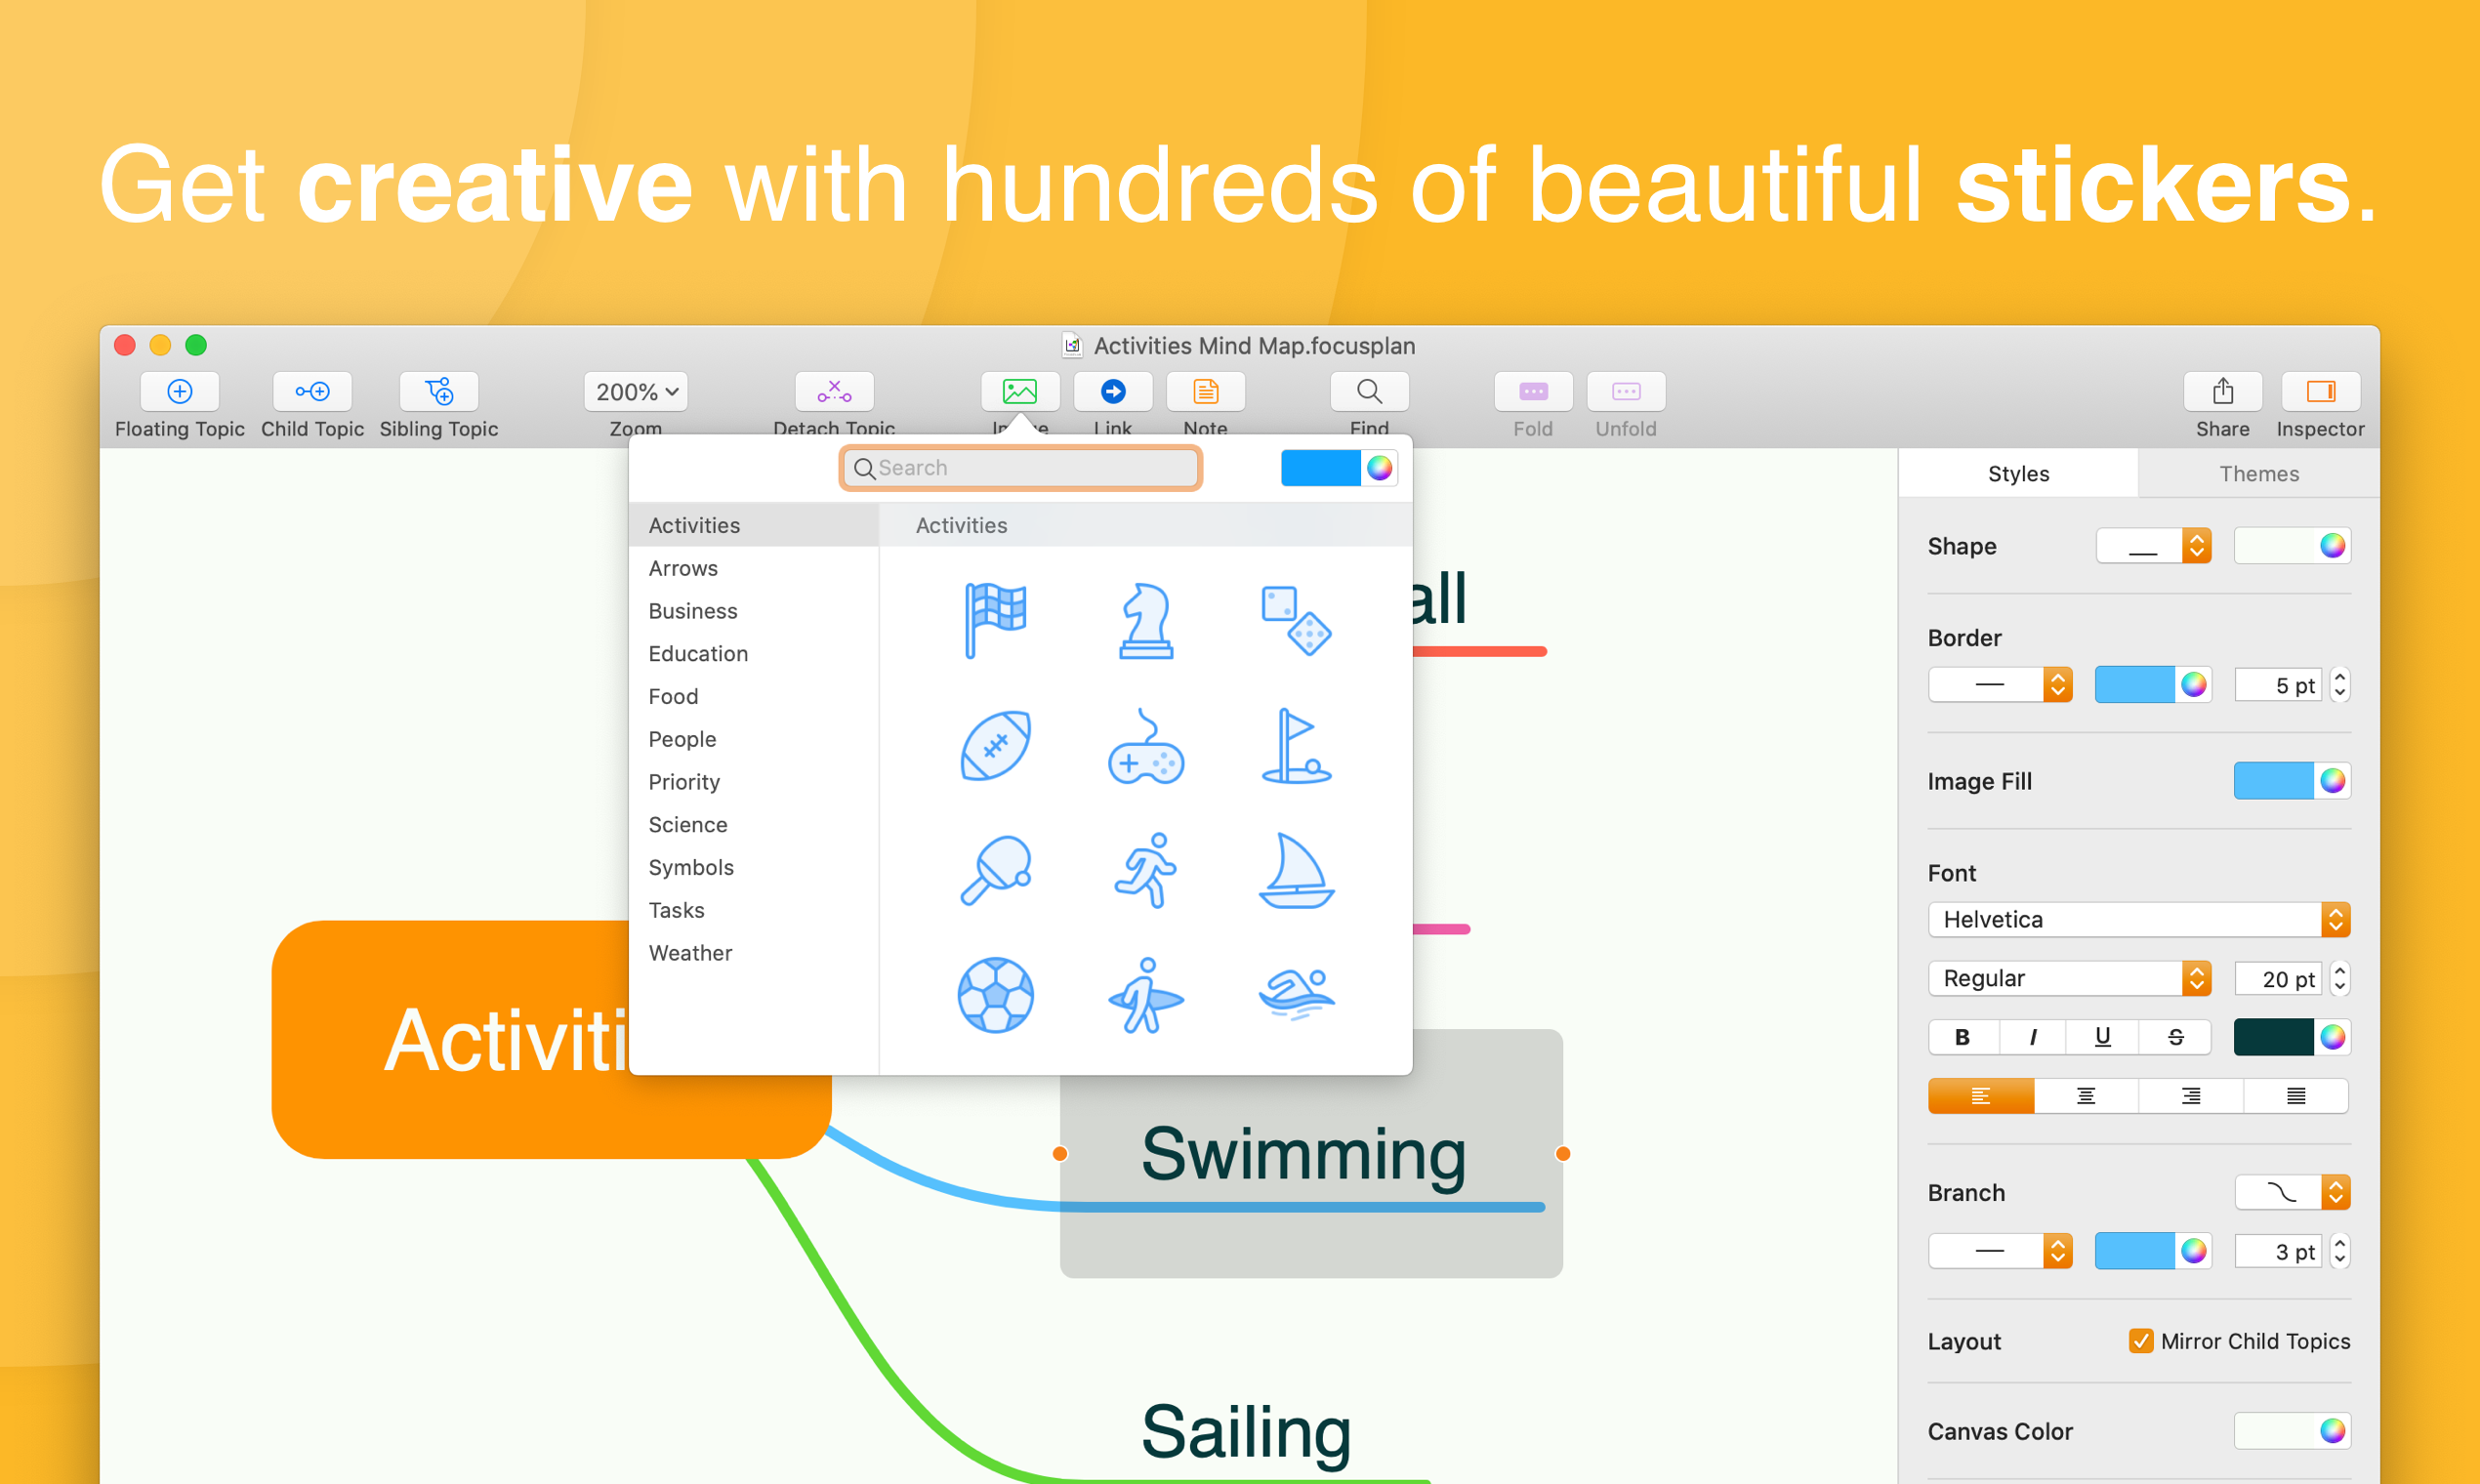Screen dimensions: 2480x1484
Task: Pick the chess knight sticker
Action: coord(1146,620)
